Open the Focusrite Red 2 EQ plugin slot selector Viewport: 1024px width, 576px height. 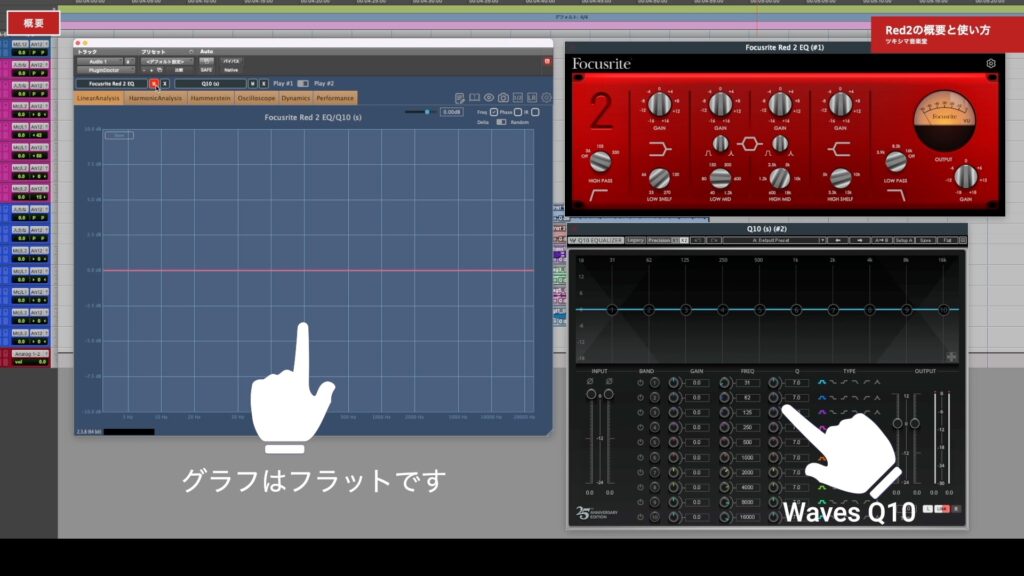click(x=112, y=84)
